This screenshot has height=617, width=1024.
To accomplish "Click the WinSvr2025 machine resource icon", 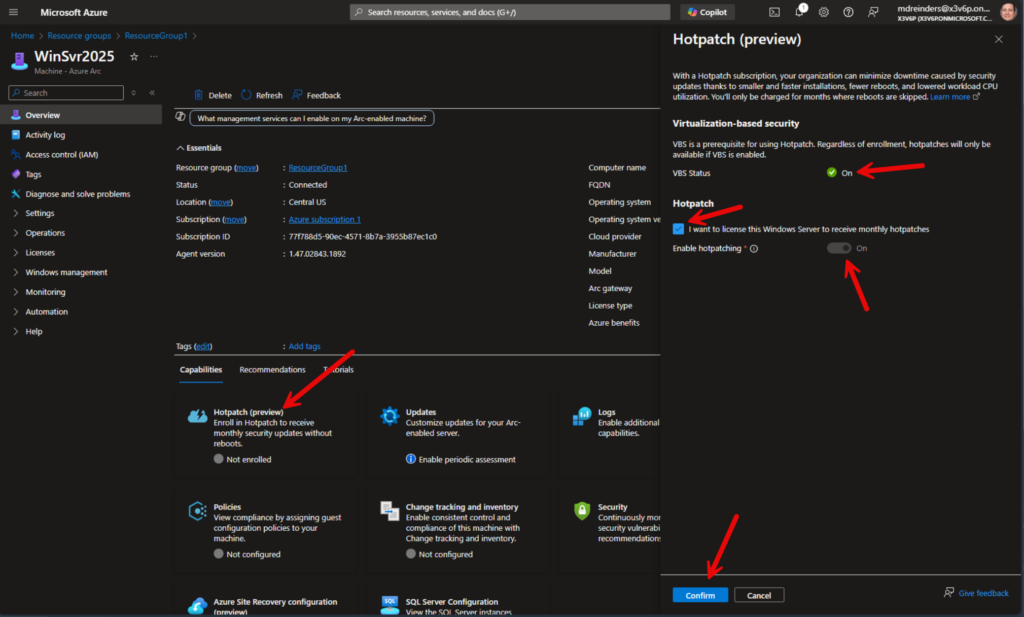I will [20, 61].
